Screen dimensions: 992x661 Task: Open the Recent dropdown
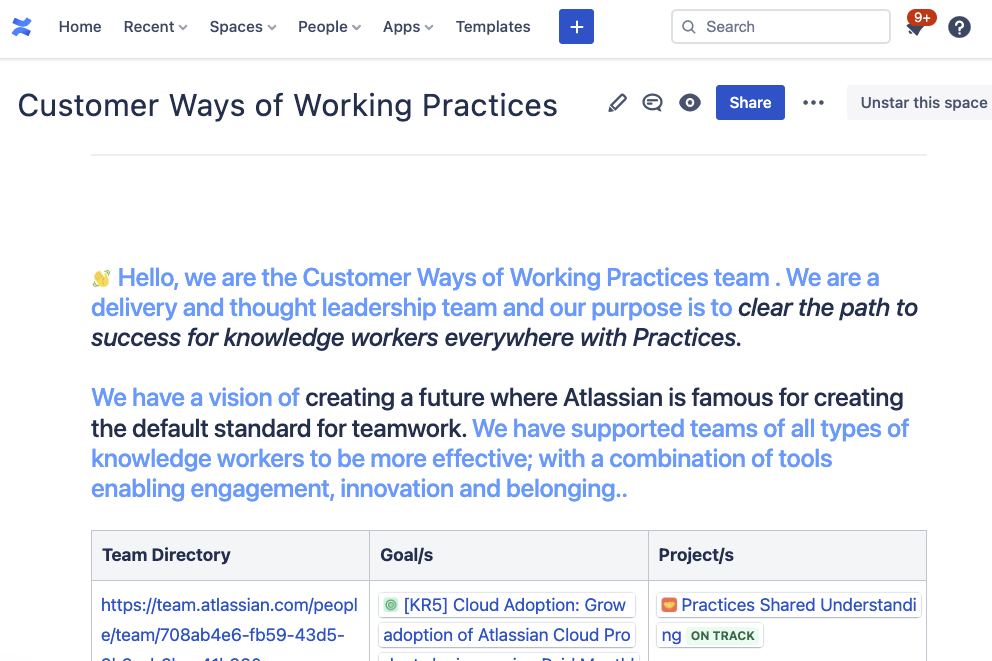coord(154,27)
